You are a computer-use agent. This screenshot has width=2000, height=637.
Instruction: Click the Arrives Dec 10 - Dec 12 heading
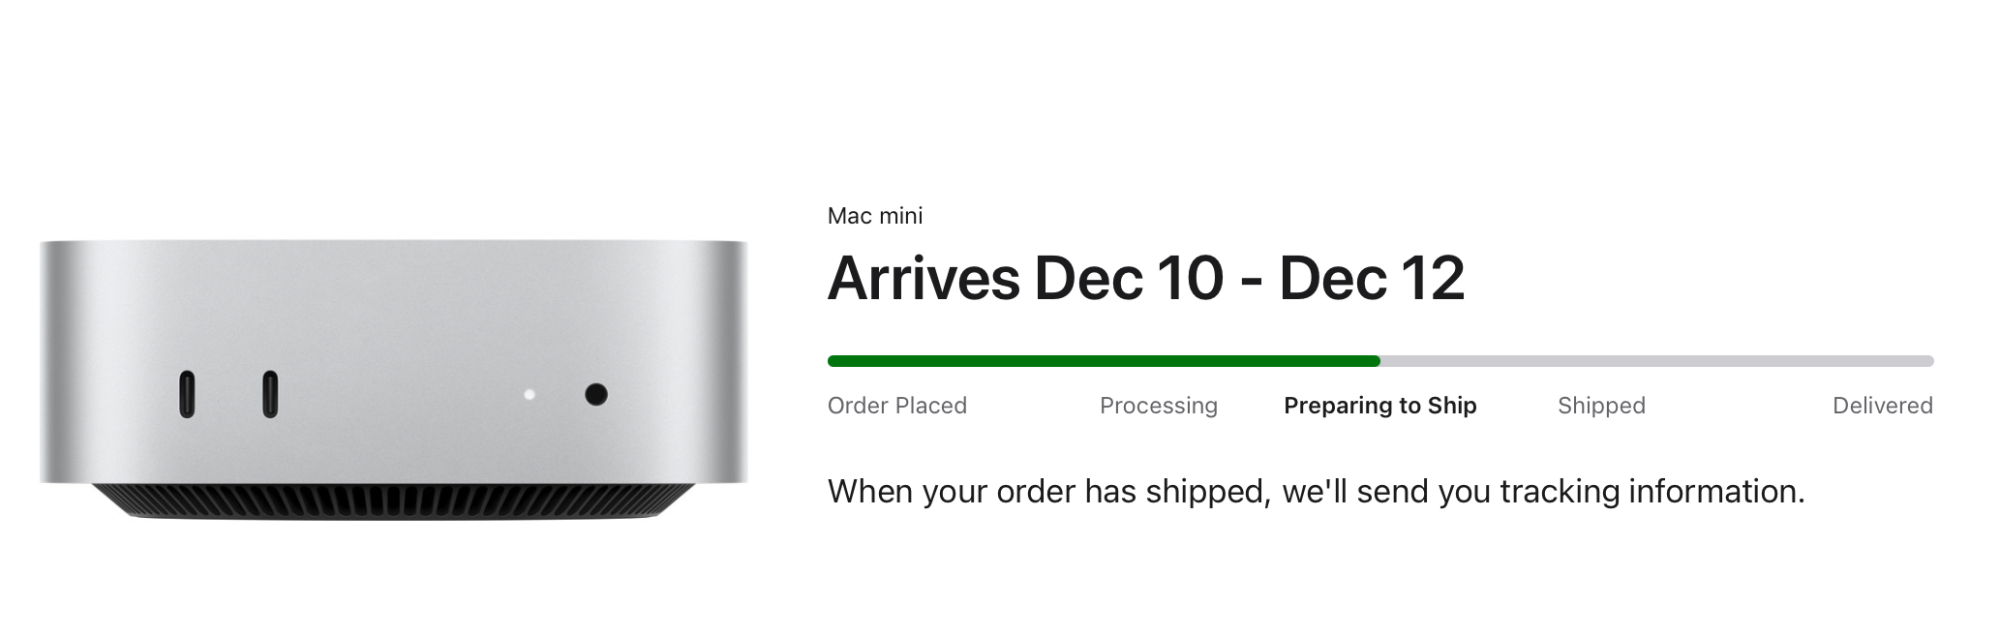pos(1146,278)
